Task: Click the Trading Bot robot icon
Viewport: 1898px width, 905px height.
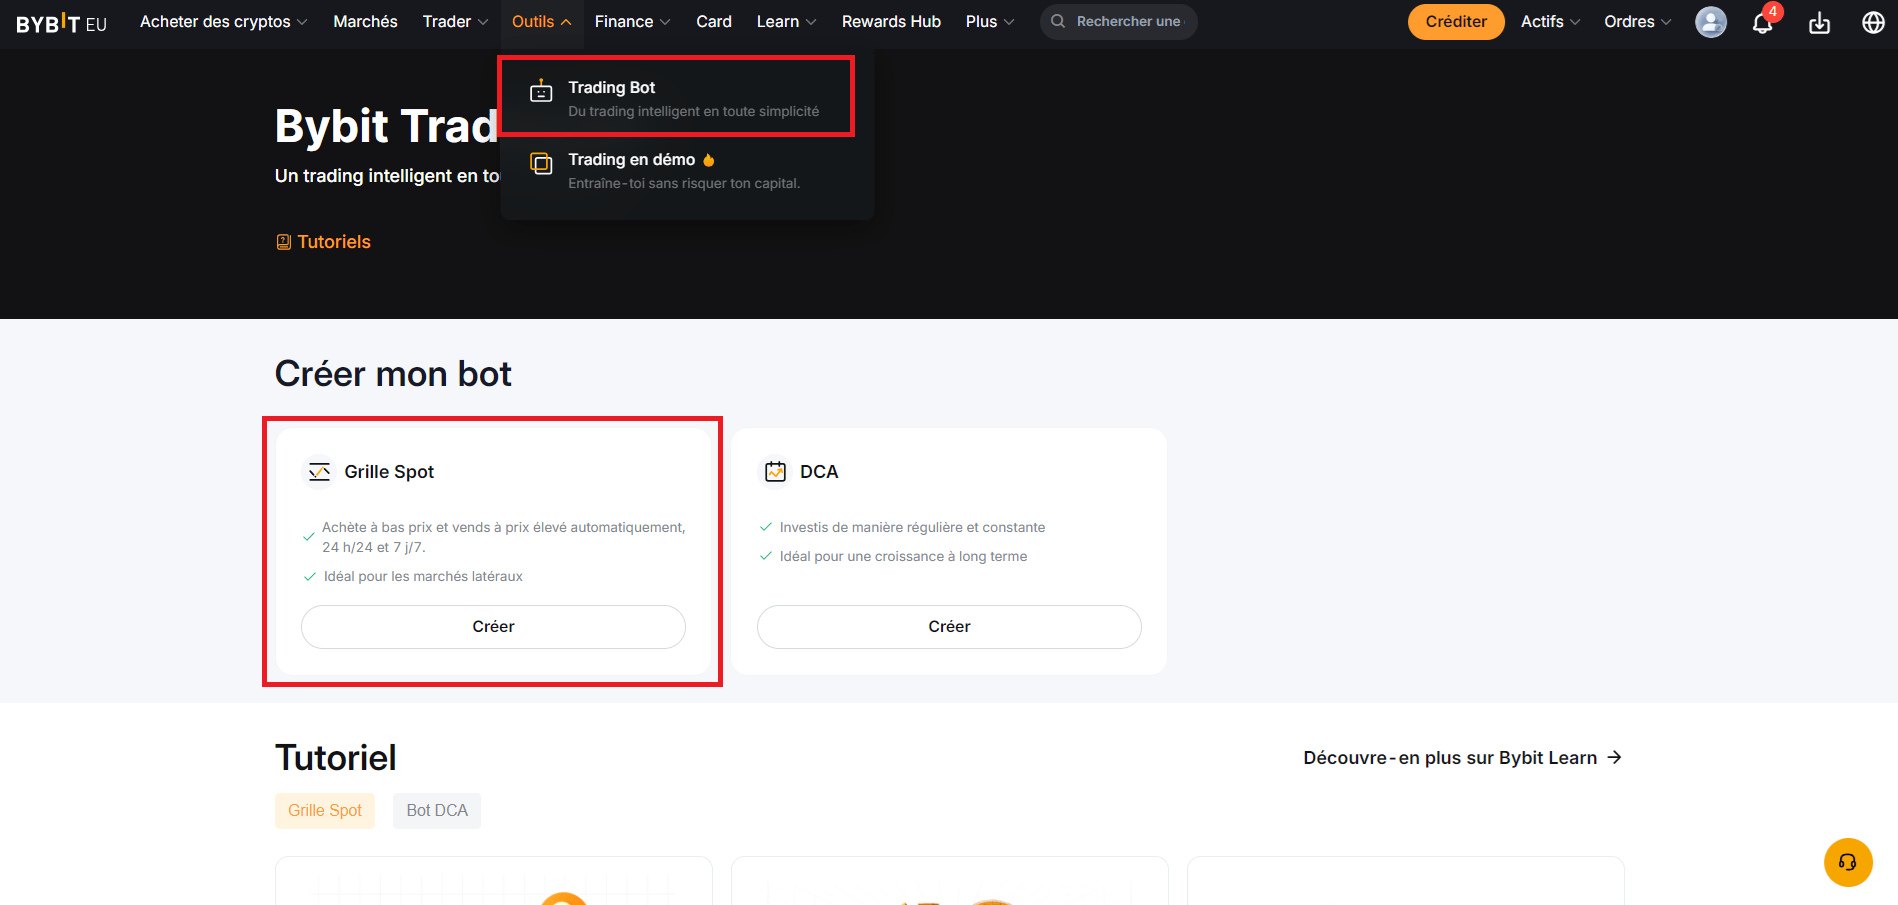Action: point(541,91)
